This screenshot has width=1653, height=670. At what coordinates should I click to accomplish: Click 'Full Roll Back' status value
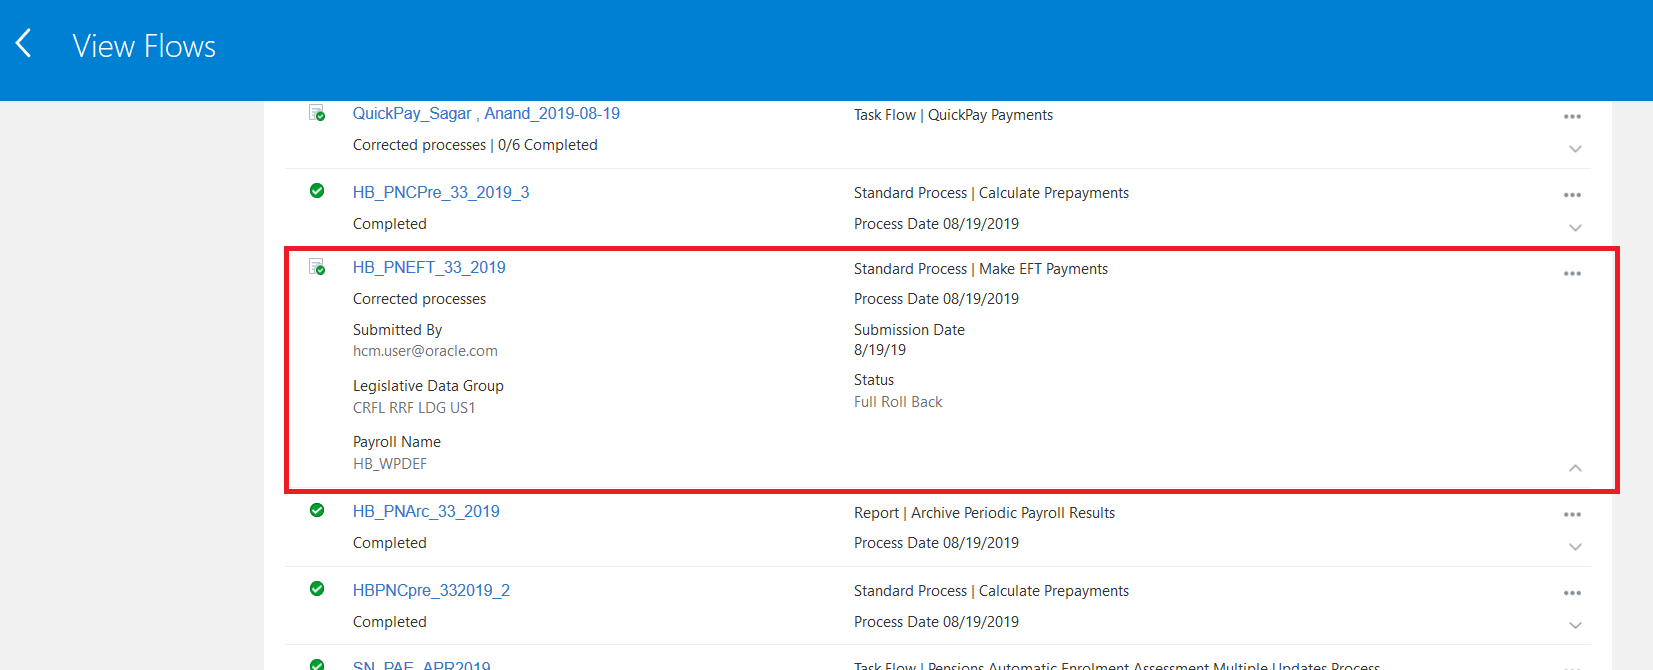pyautogui.click(x=898, y=402)
